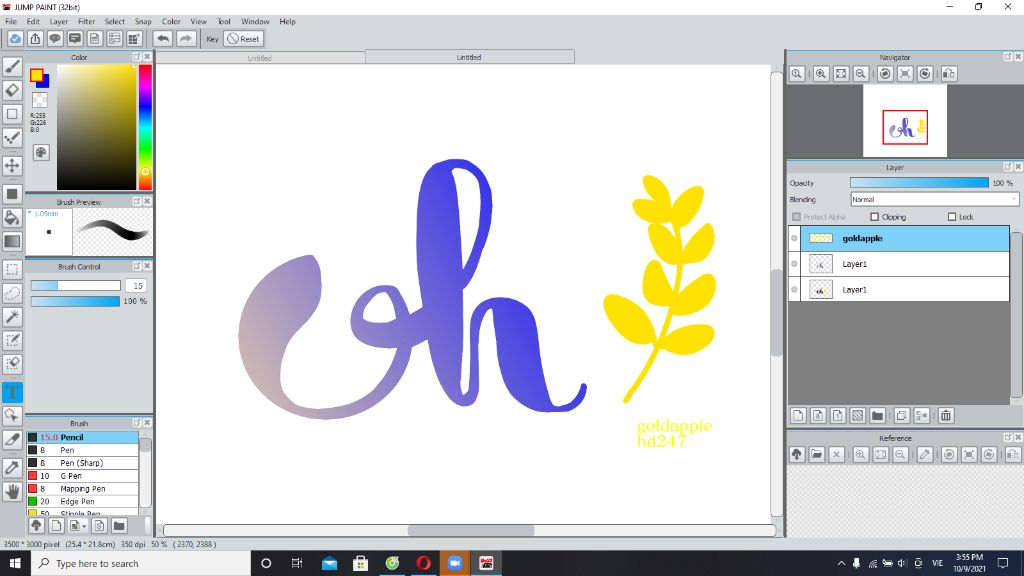Image resolution: width=1024 pixels, height=576 pixels.
Task: Open an image with the Reference folder icon
Action: coord(816,455)
